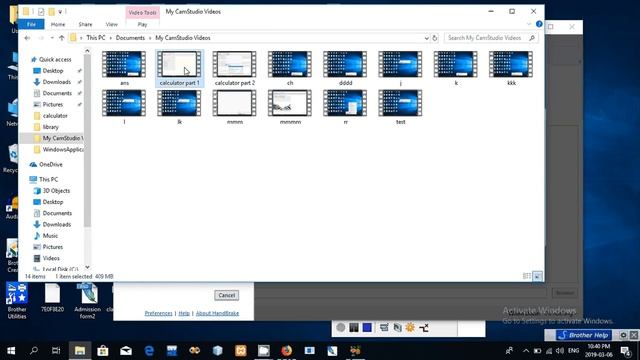The width and height of the screenshot is (640, 360).
Task: Select the video named kkk
Action: 511,68
